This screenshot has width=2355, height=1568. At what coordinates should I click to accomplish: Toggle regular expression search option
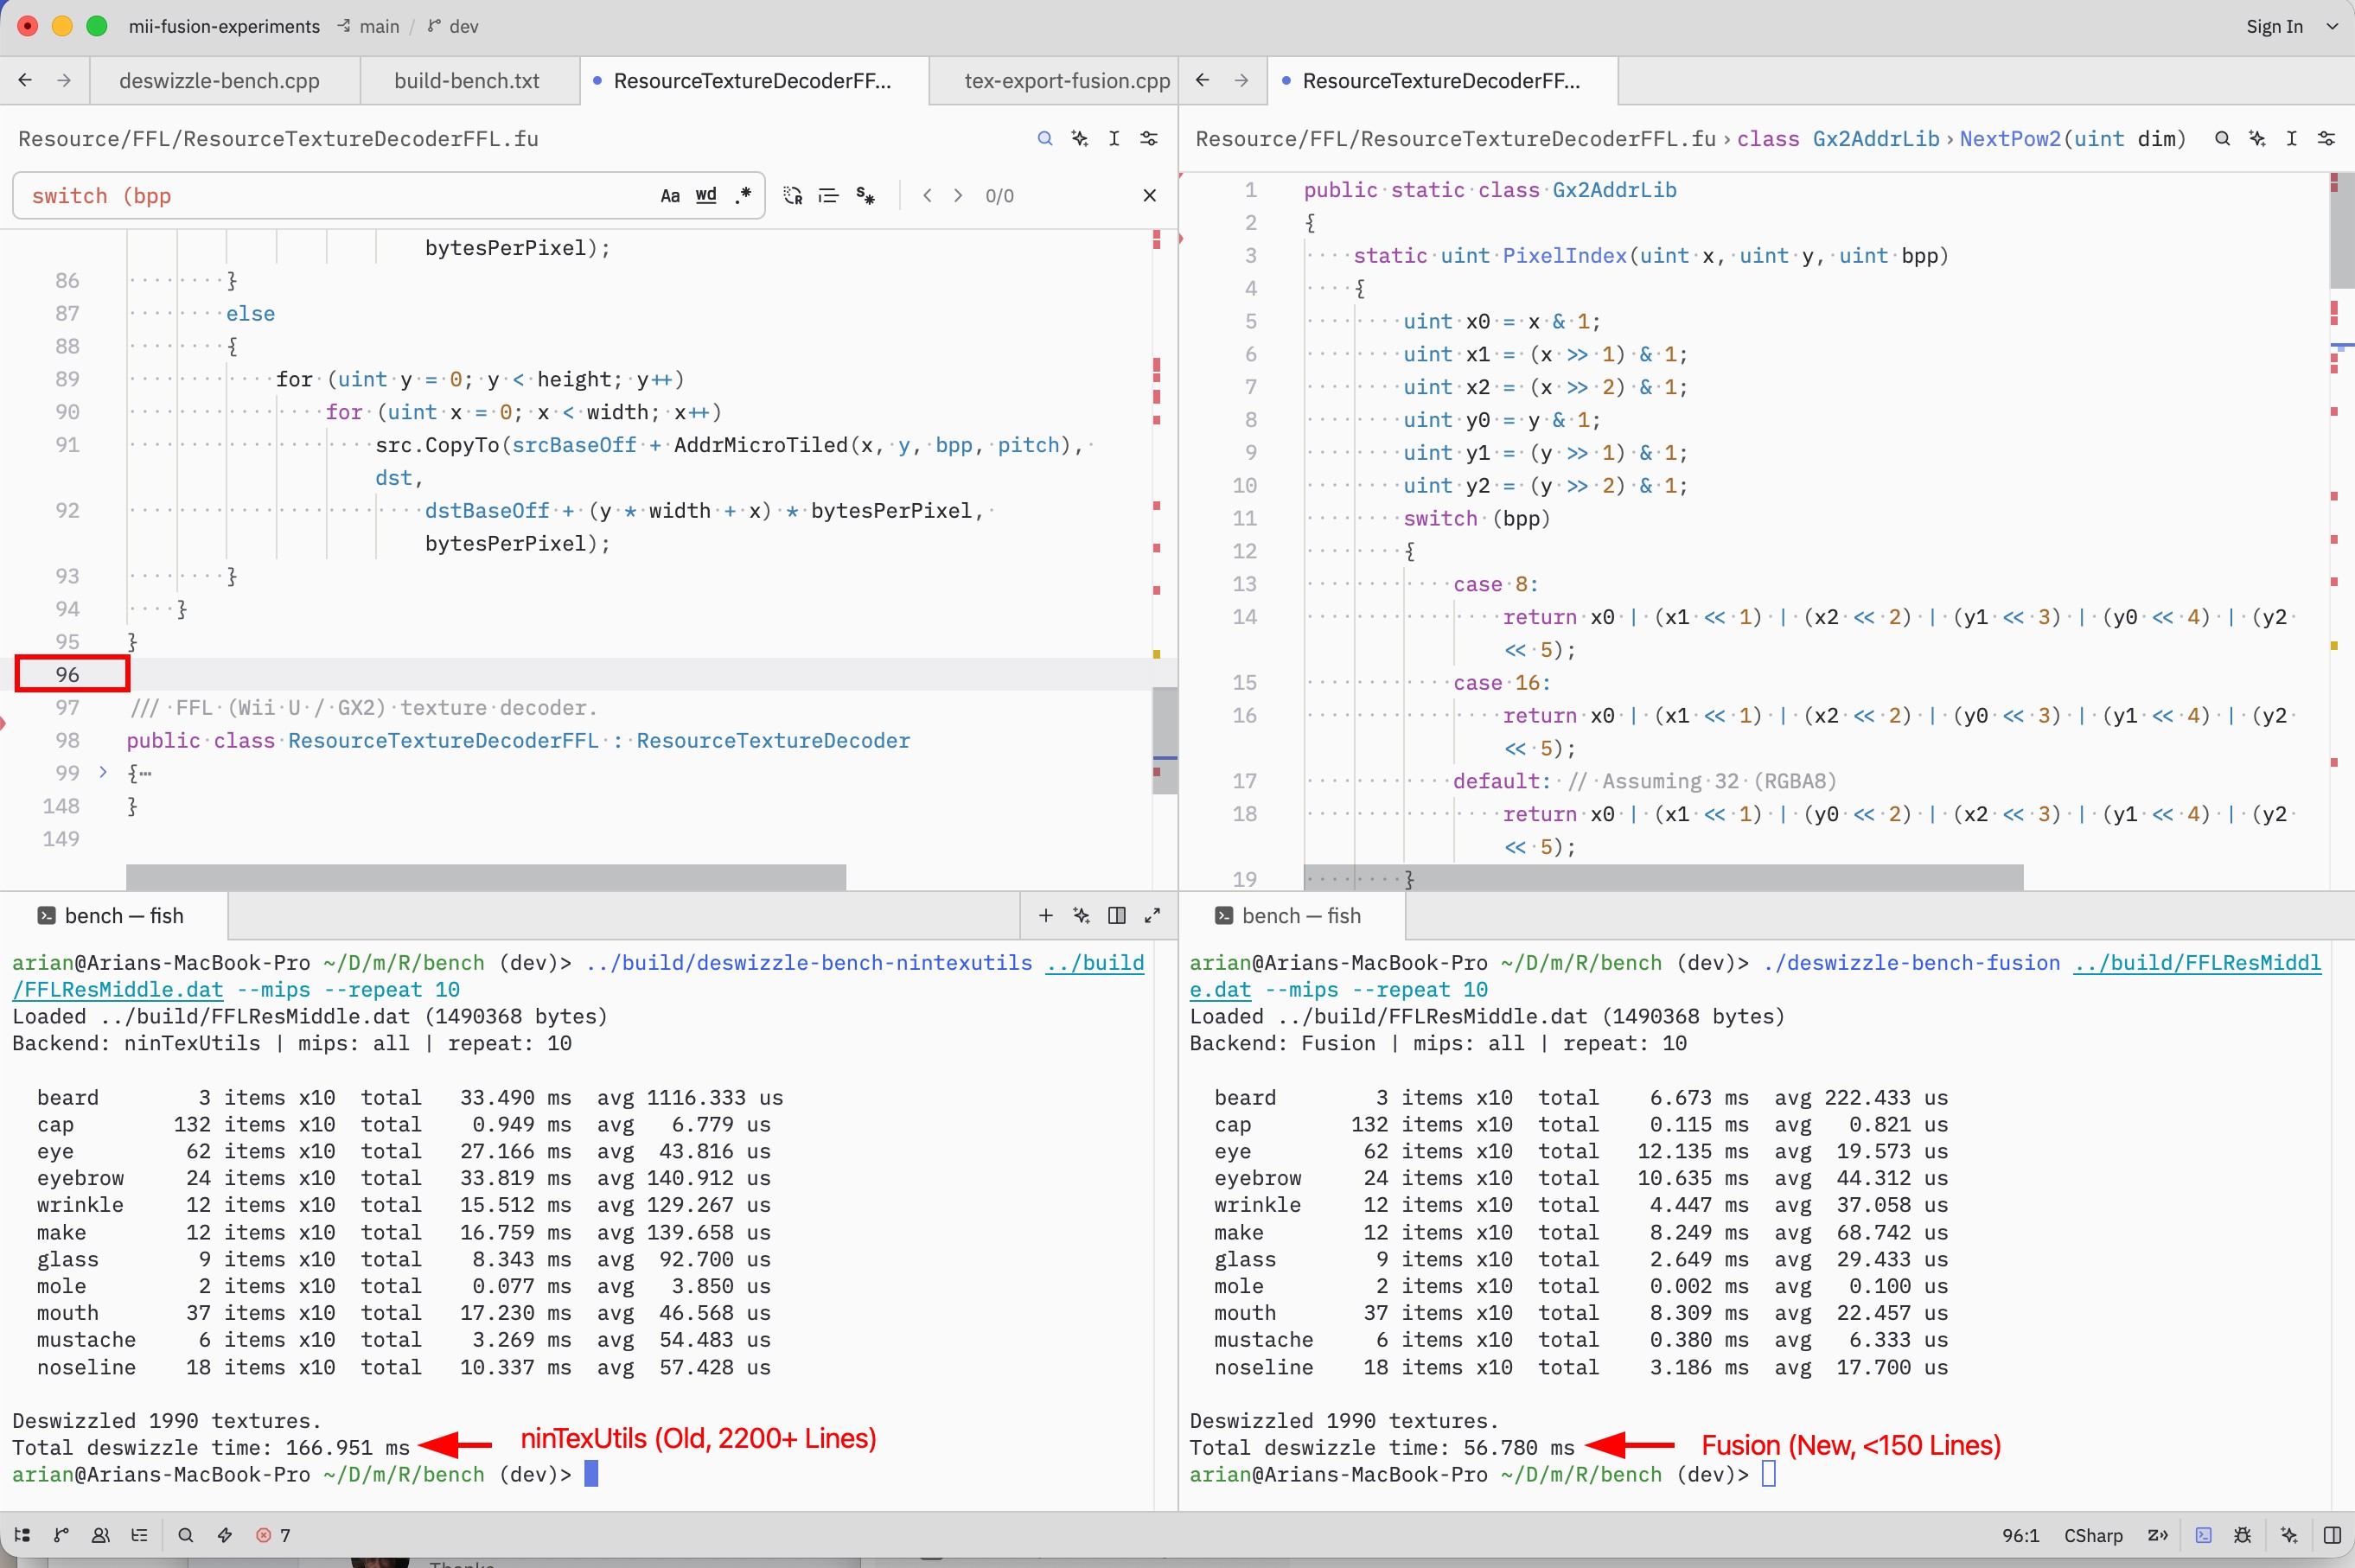pos(742,195)
